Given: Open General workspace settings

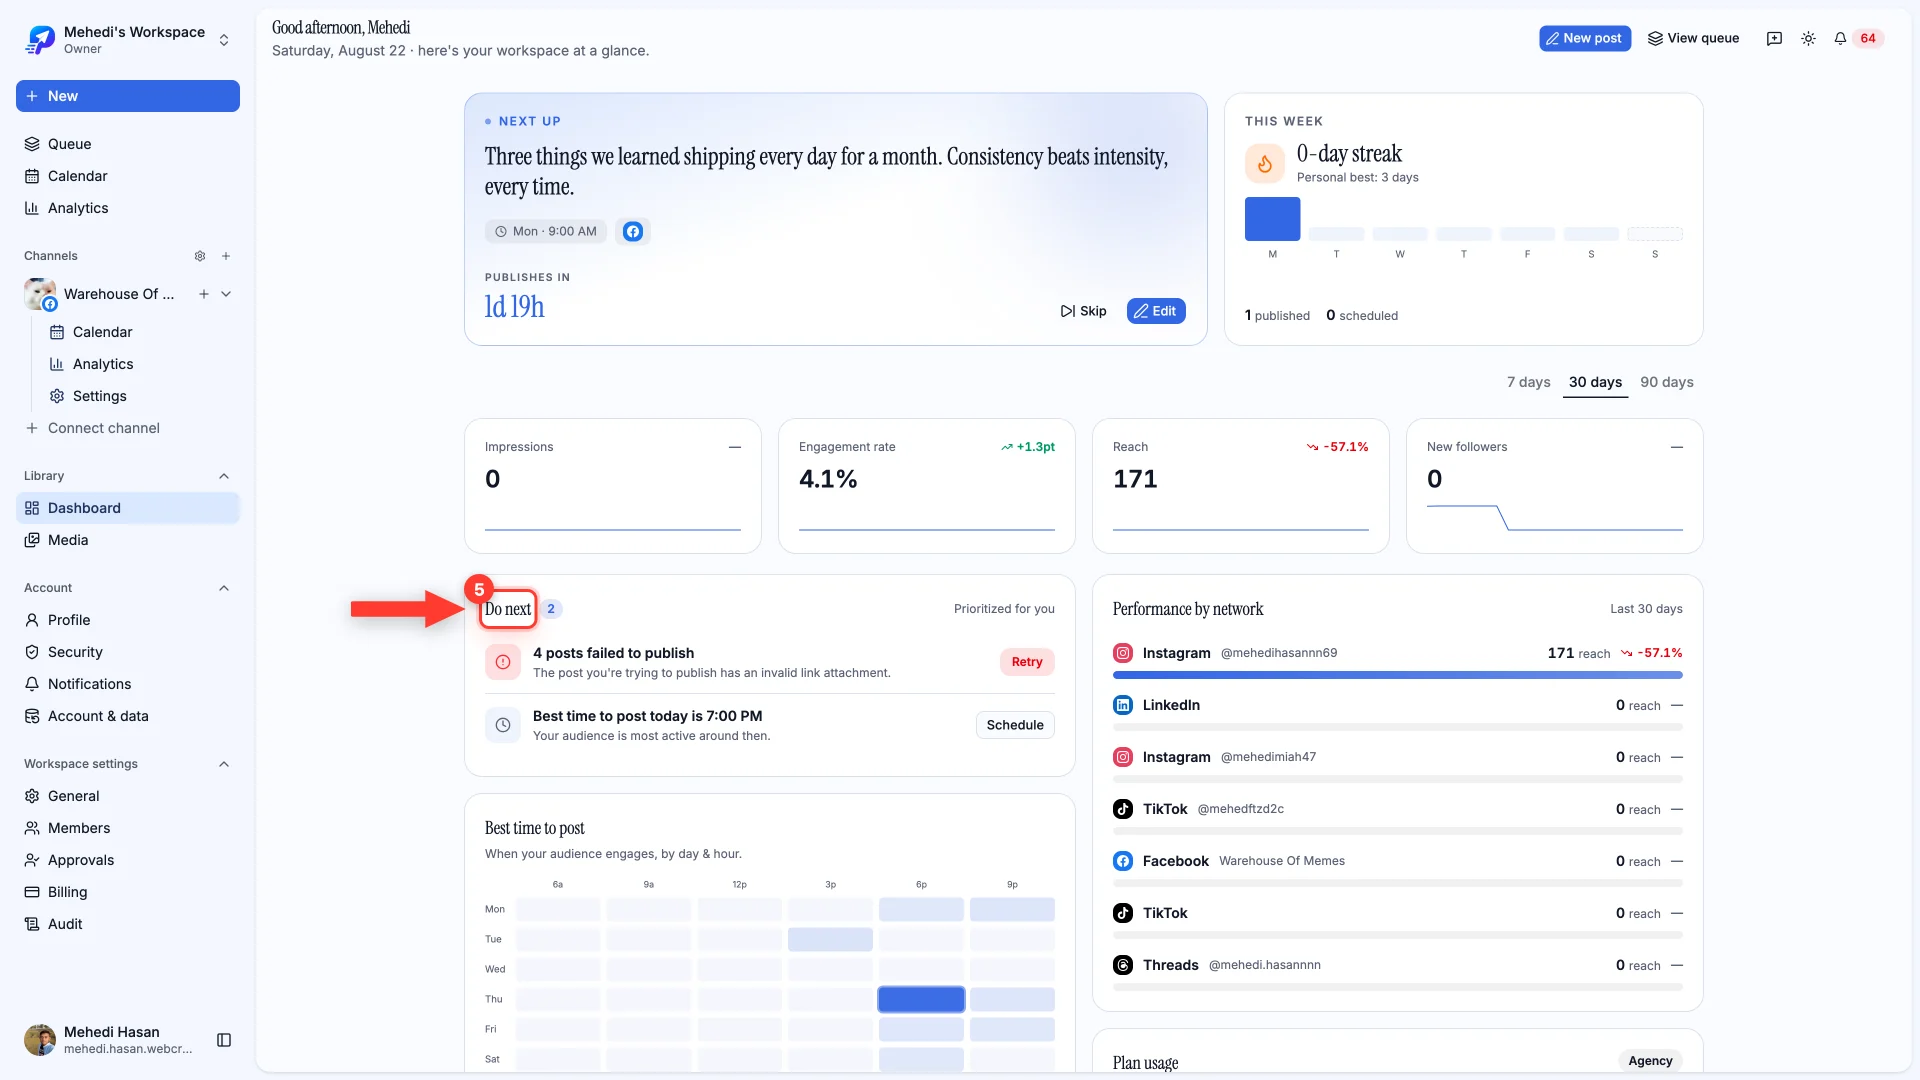Looking at the screenshot, I should click(x=128, y=796).
